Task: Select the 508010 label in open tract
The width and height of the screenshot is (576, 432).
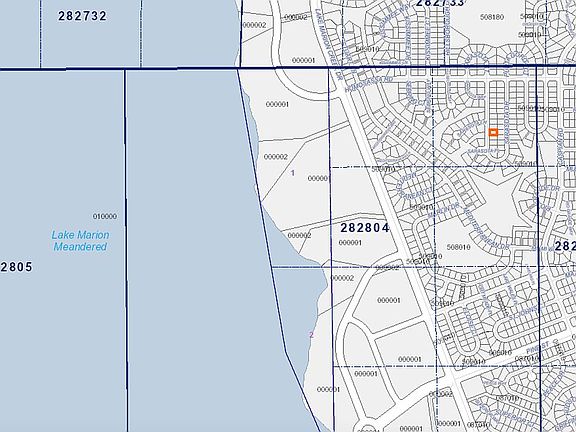Action: 458,247
